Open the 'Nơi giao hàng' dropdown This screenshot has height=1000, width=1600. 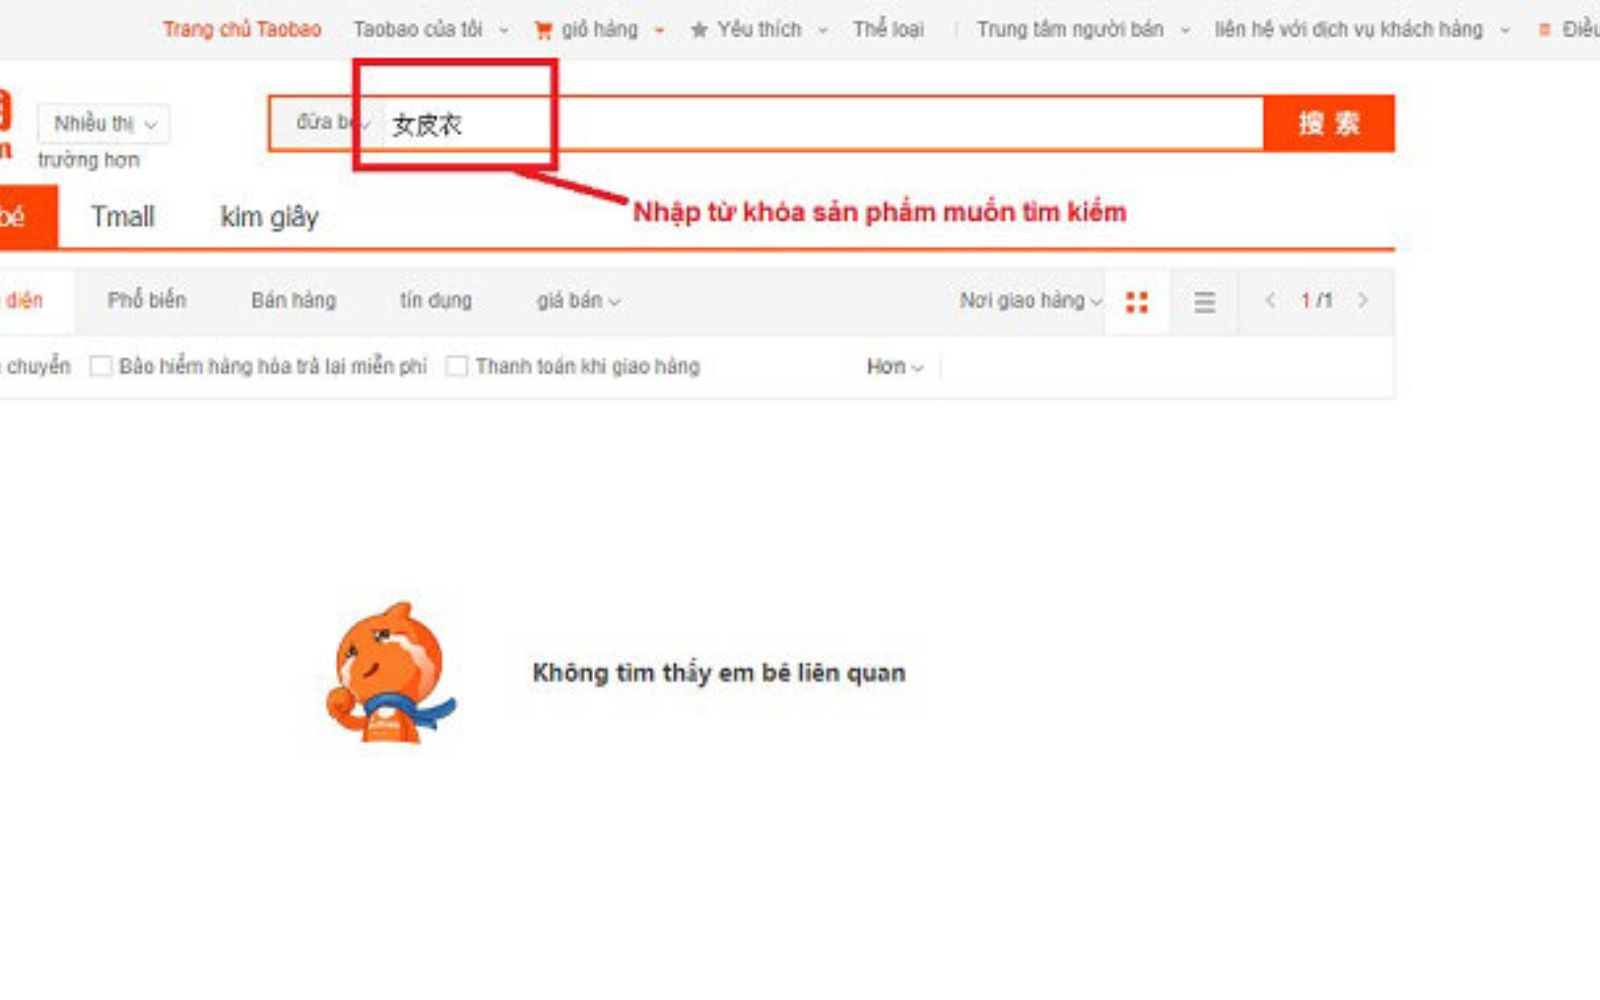coord(1030,301)
